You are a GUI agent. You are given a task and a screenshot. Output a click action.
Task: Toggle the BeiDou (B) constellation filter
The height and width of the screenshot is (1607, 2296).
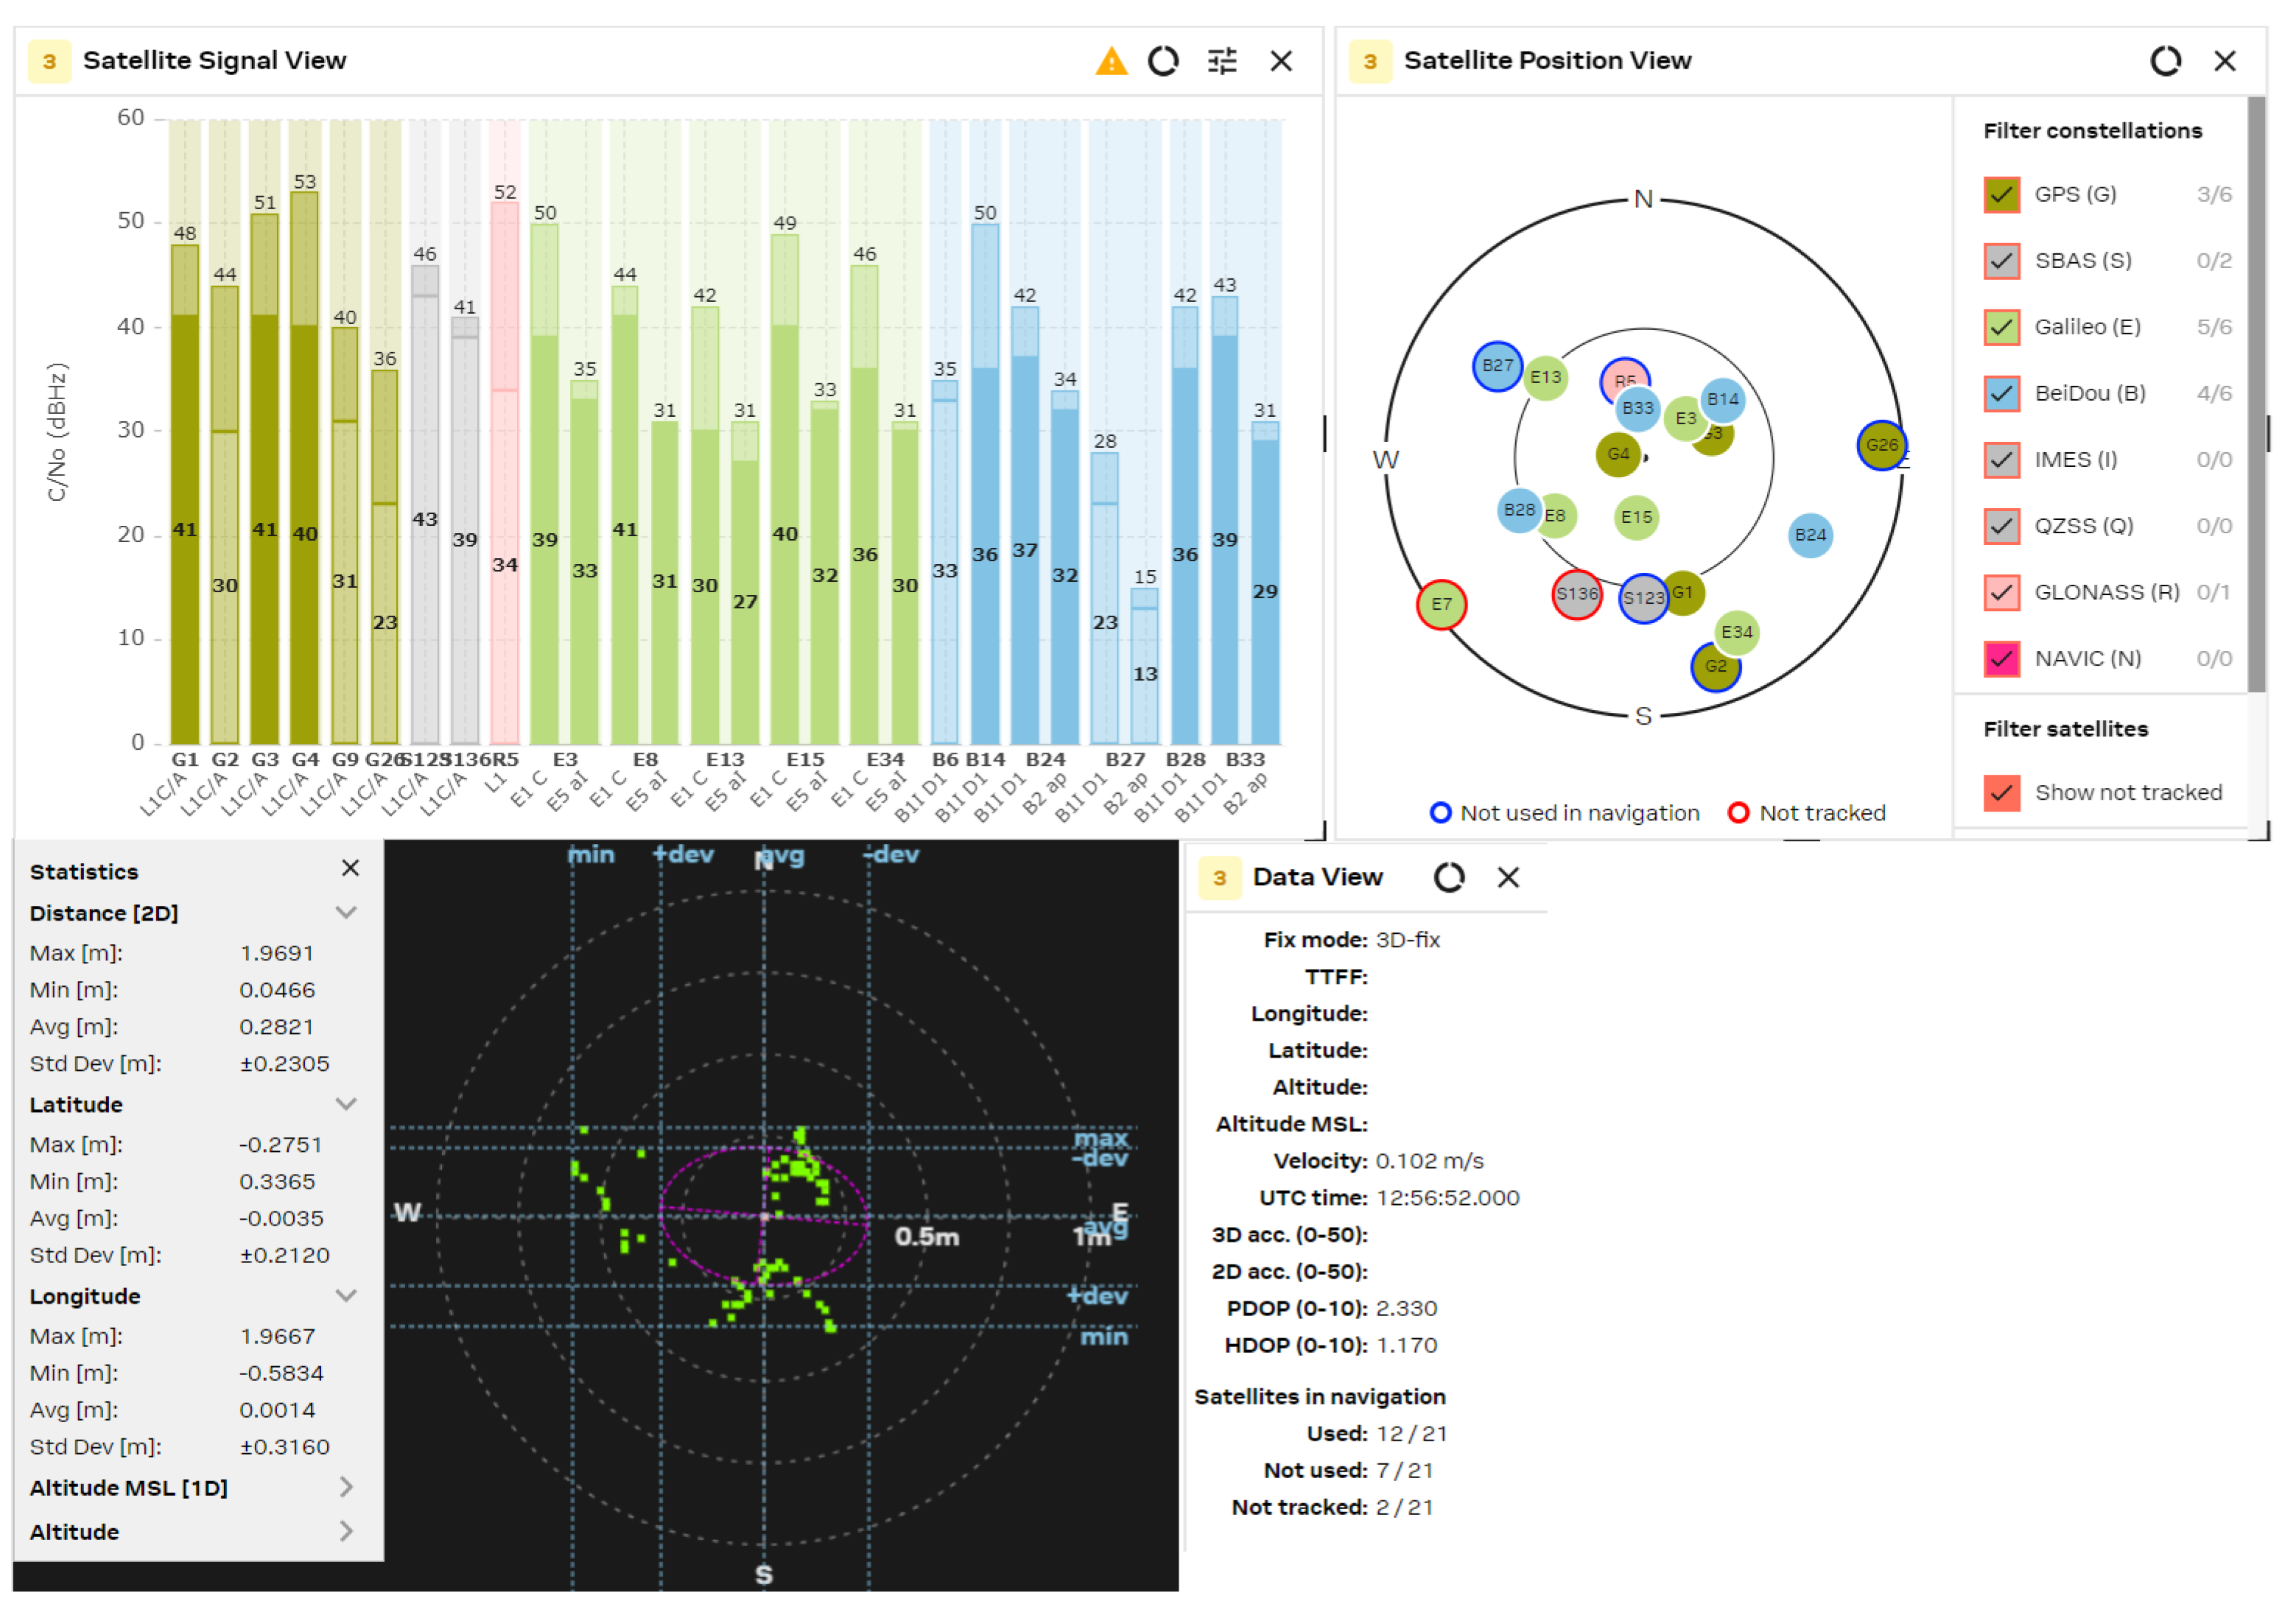pos(2001,393)
